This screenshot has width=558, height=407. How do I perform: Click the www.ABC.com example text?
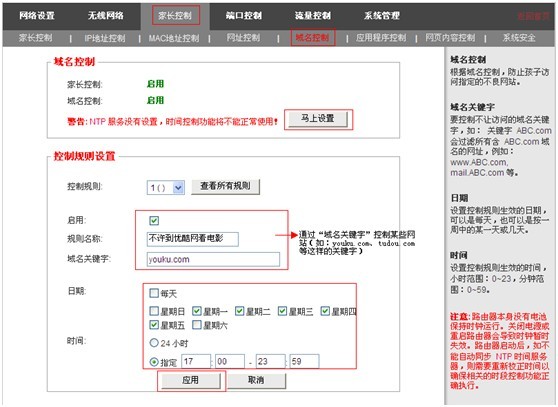coord(479,163)
